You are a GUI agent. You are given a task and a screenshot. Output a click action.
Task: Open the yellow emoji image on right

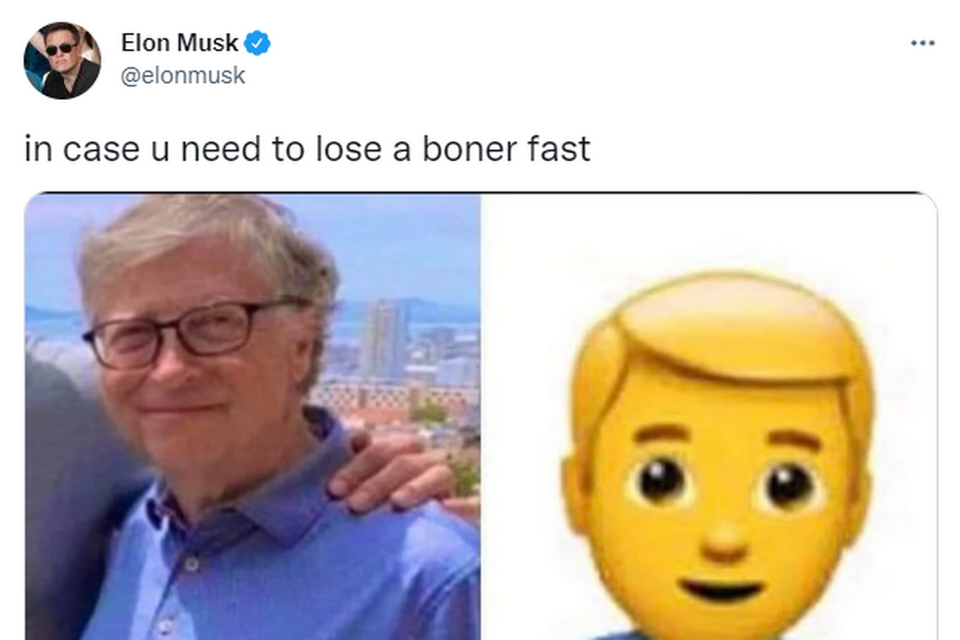pos(709,416)
